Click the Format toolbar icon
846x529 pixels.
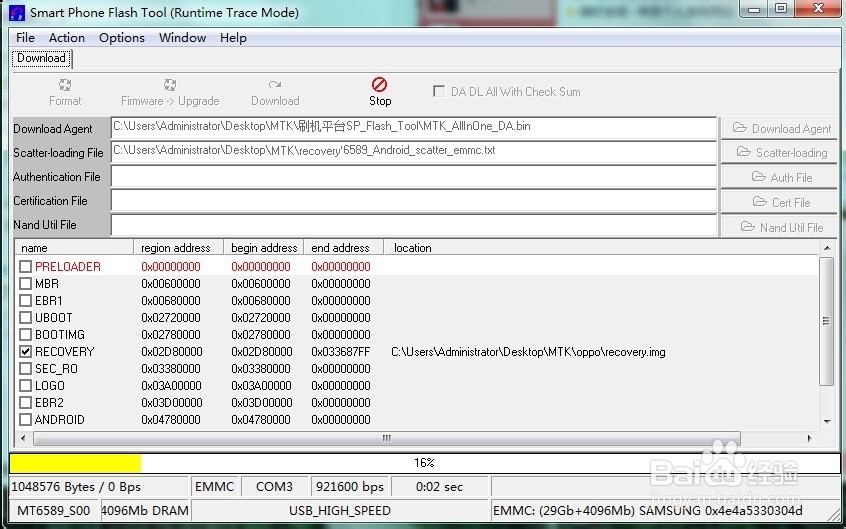[x=65, y=85]
